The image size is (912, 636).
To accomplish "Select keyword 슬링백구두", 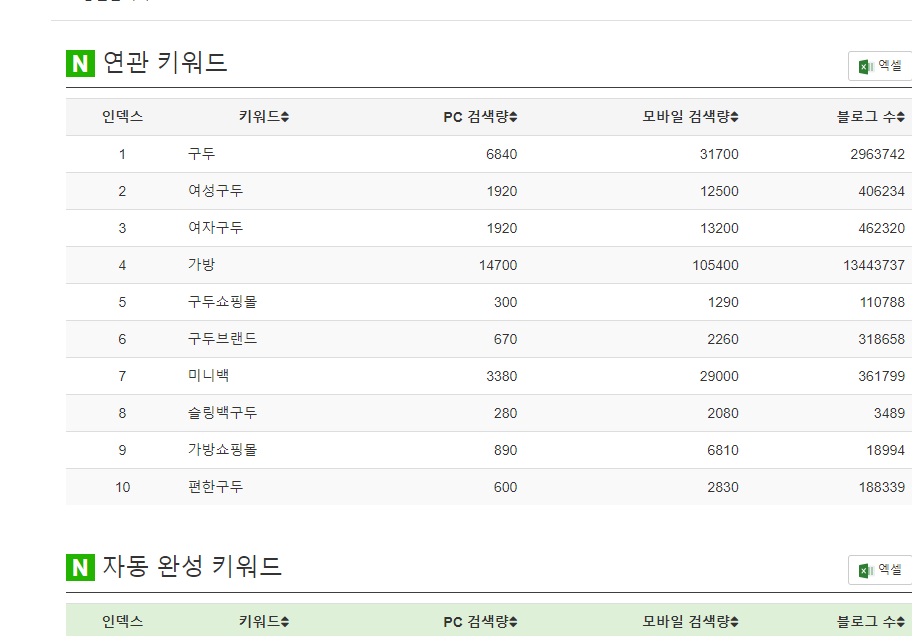I will tap(222, 413).
